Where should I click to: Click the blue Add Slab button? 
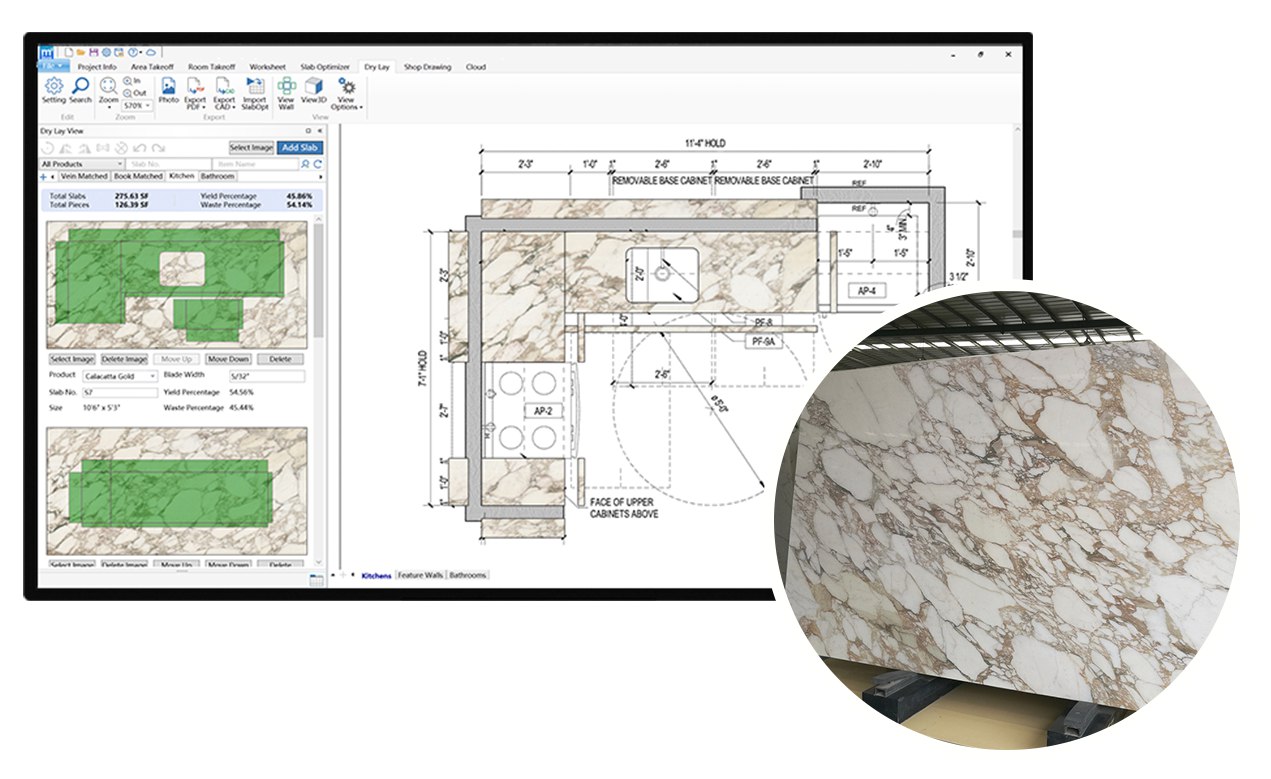click(300, 147)
